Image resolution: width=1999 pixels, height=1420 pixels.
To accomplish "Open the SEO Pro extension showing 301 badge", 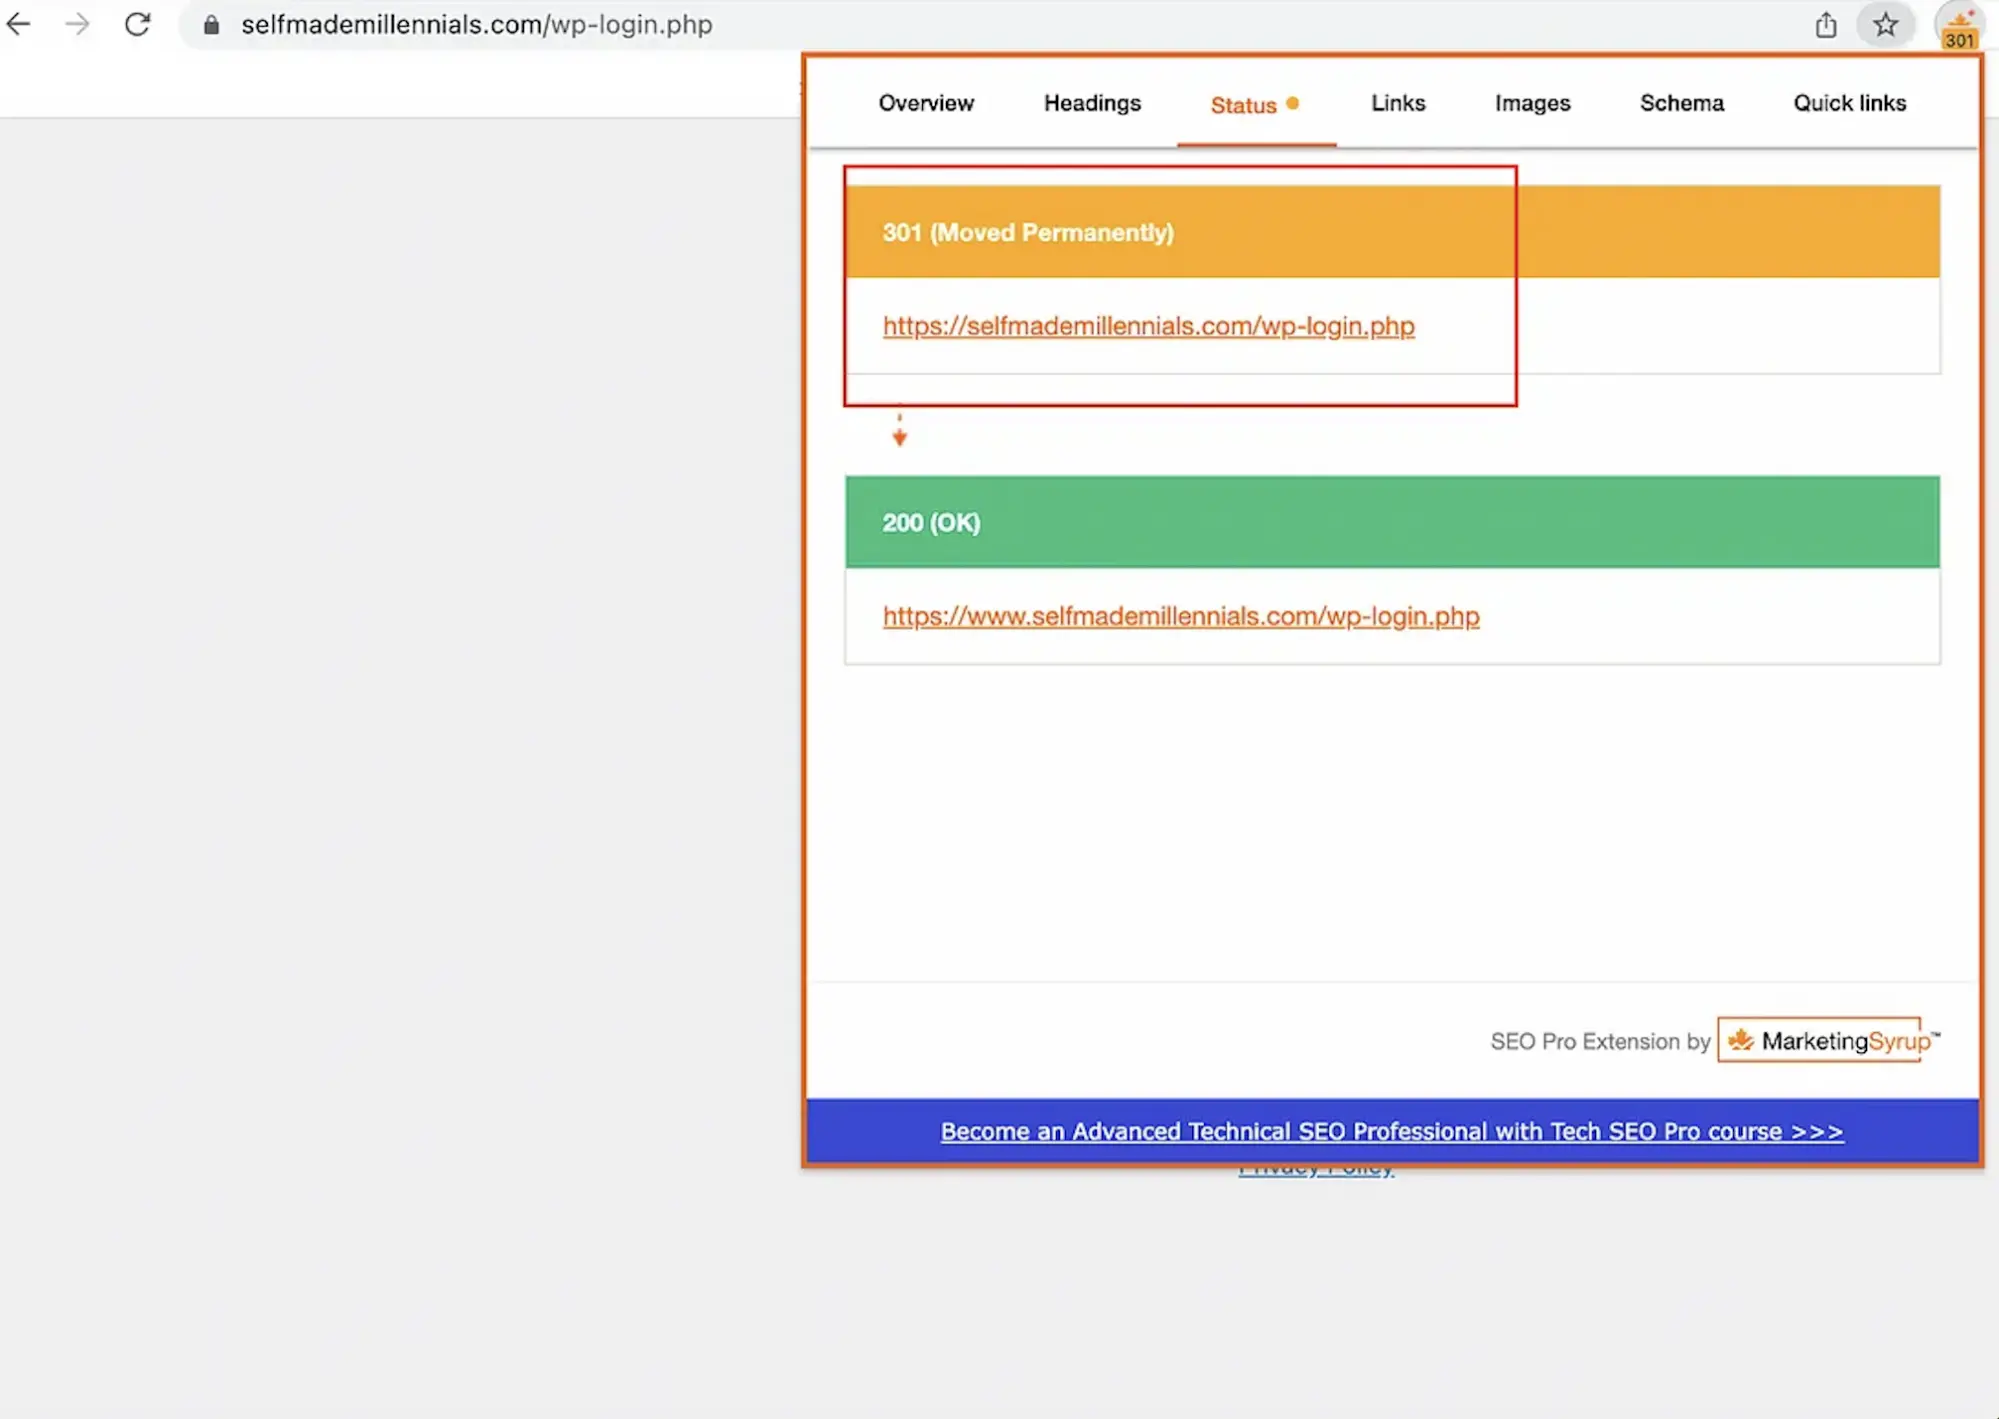I will pyautogui.click(x=1955, y=25).
